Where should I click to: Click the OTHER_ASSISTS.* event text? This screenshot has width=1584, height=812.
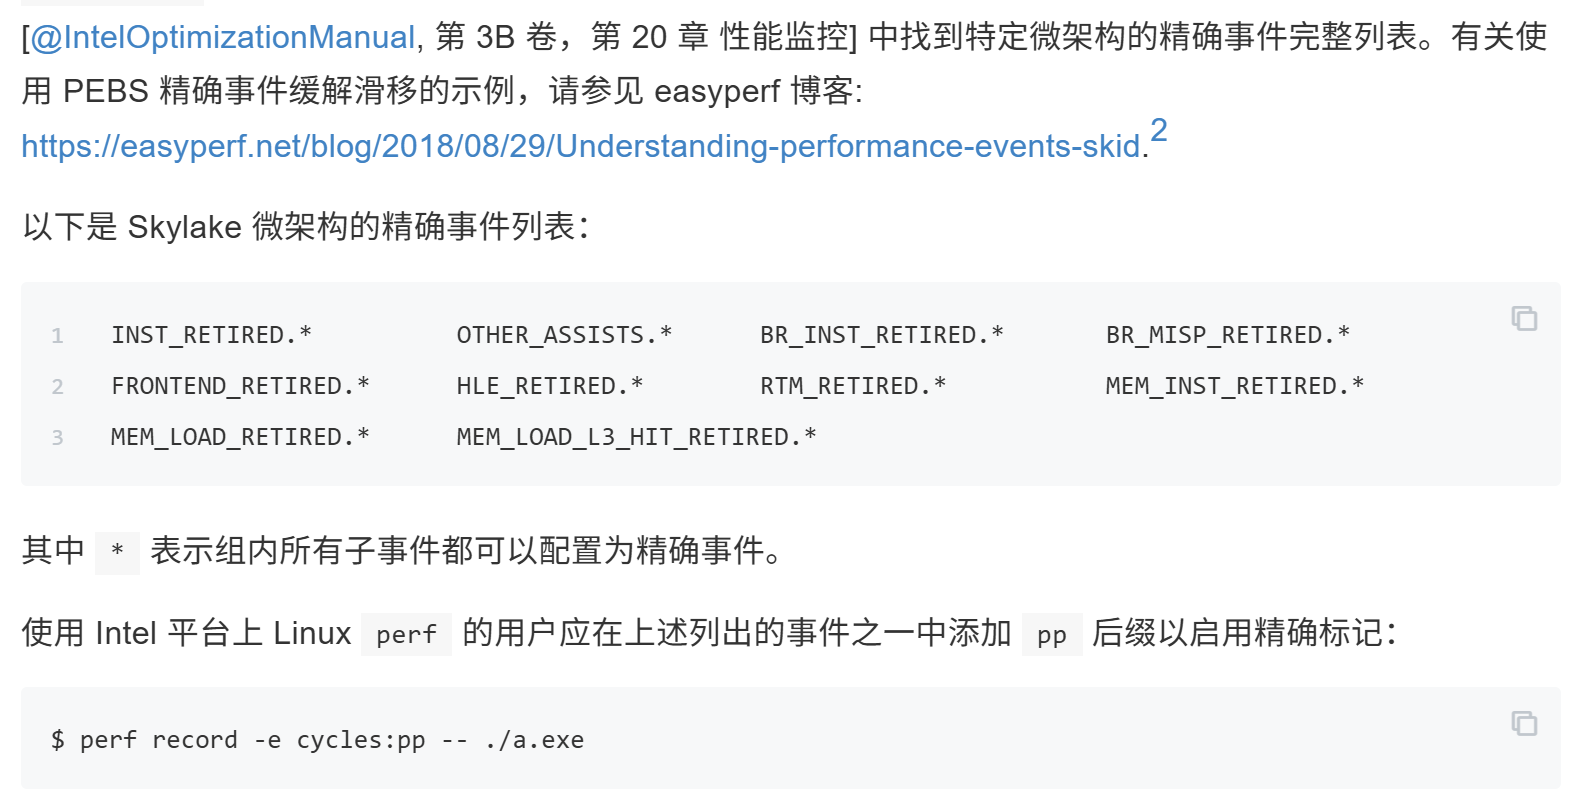point(564,335)
